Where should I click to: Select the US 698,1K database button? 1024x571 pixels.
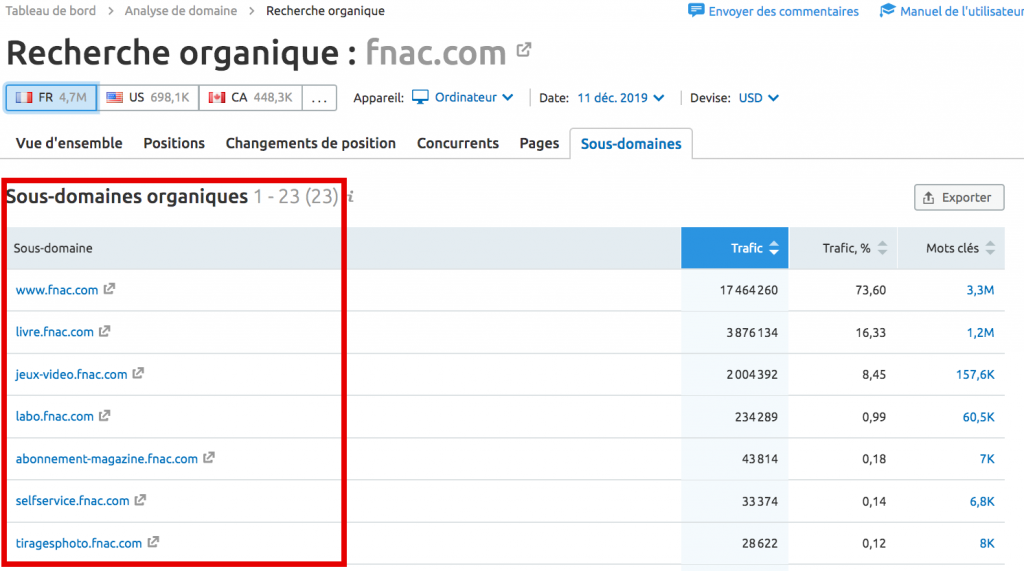148,98
